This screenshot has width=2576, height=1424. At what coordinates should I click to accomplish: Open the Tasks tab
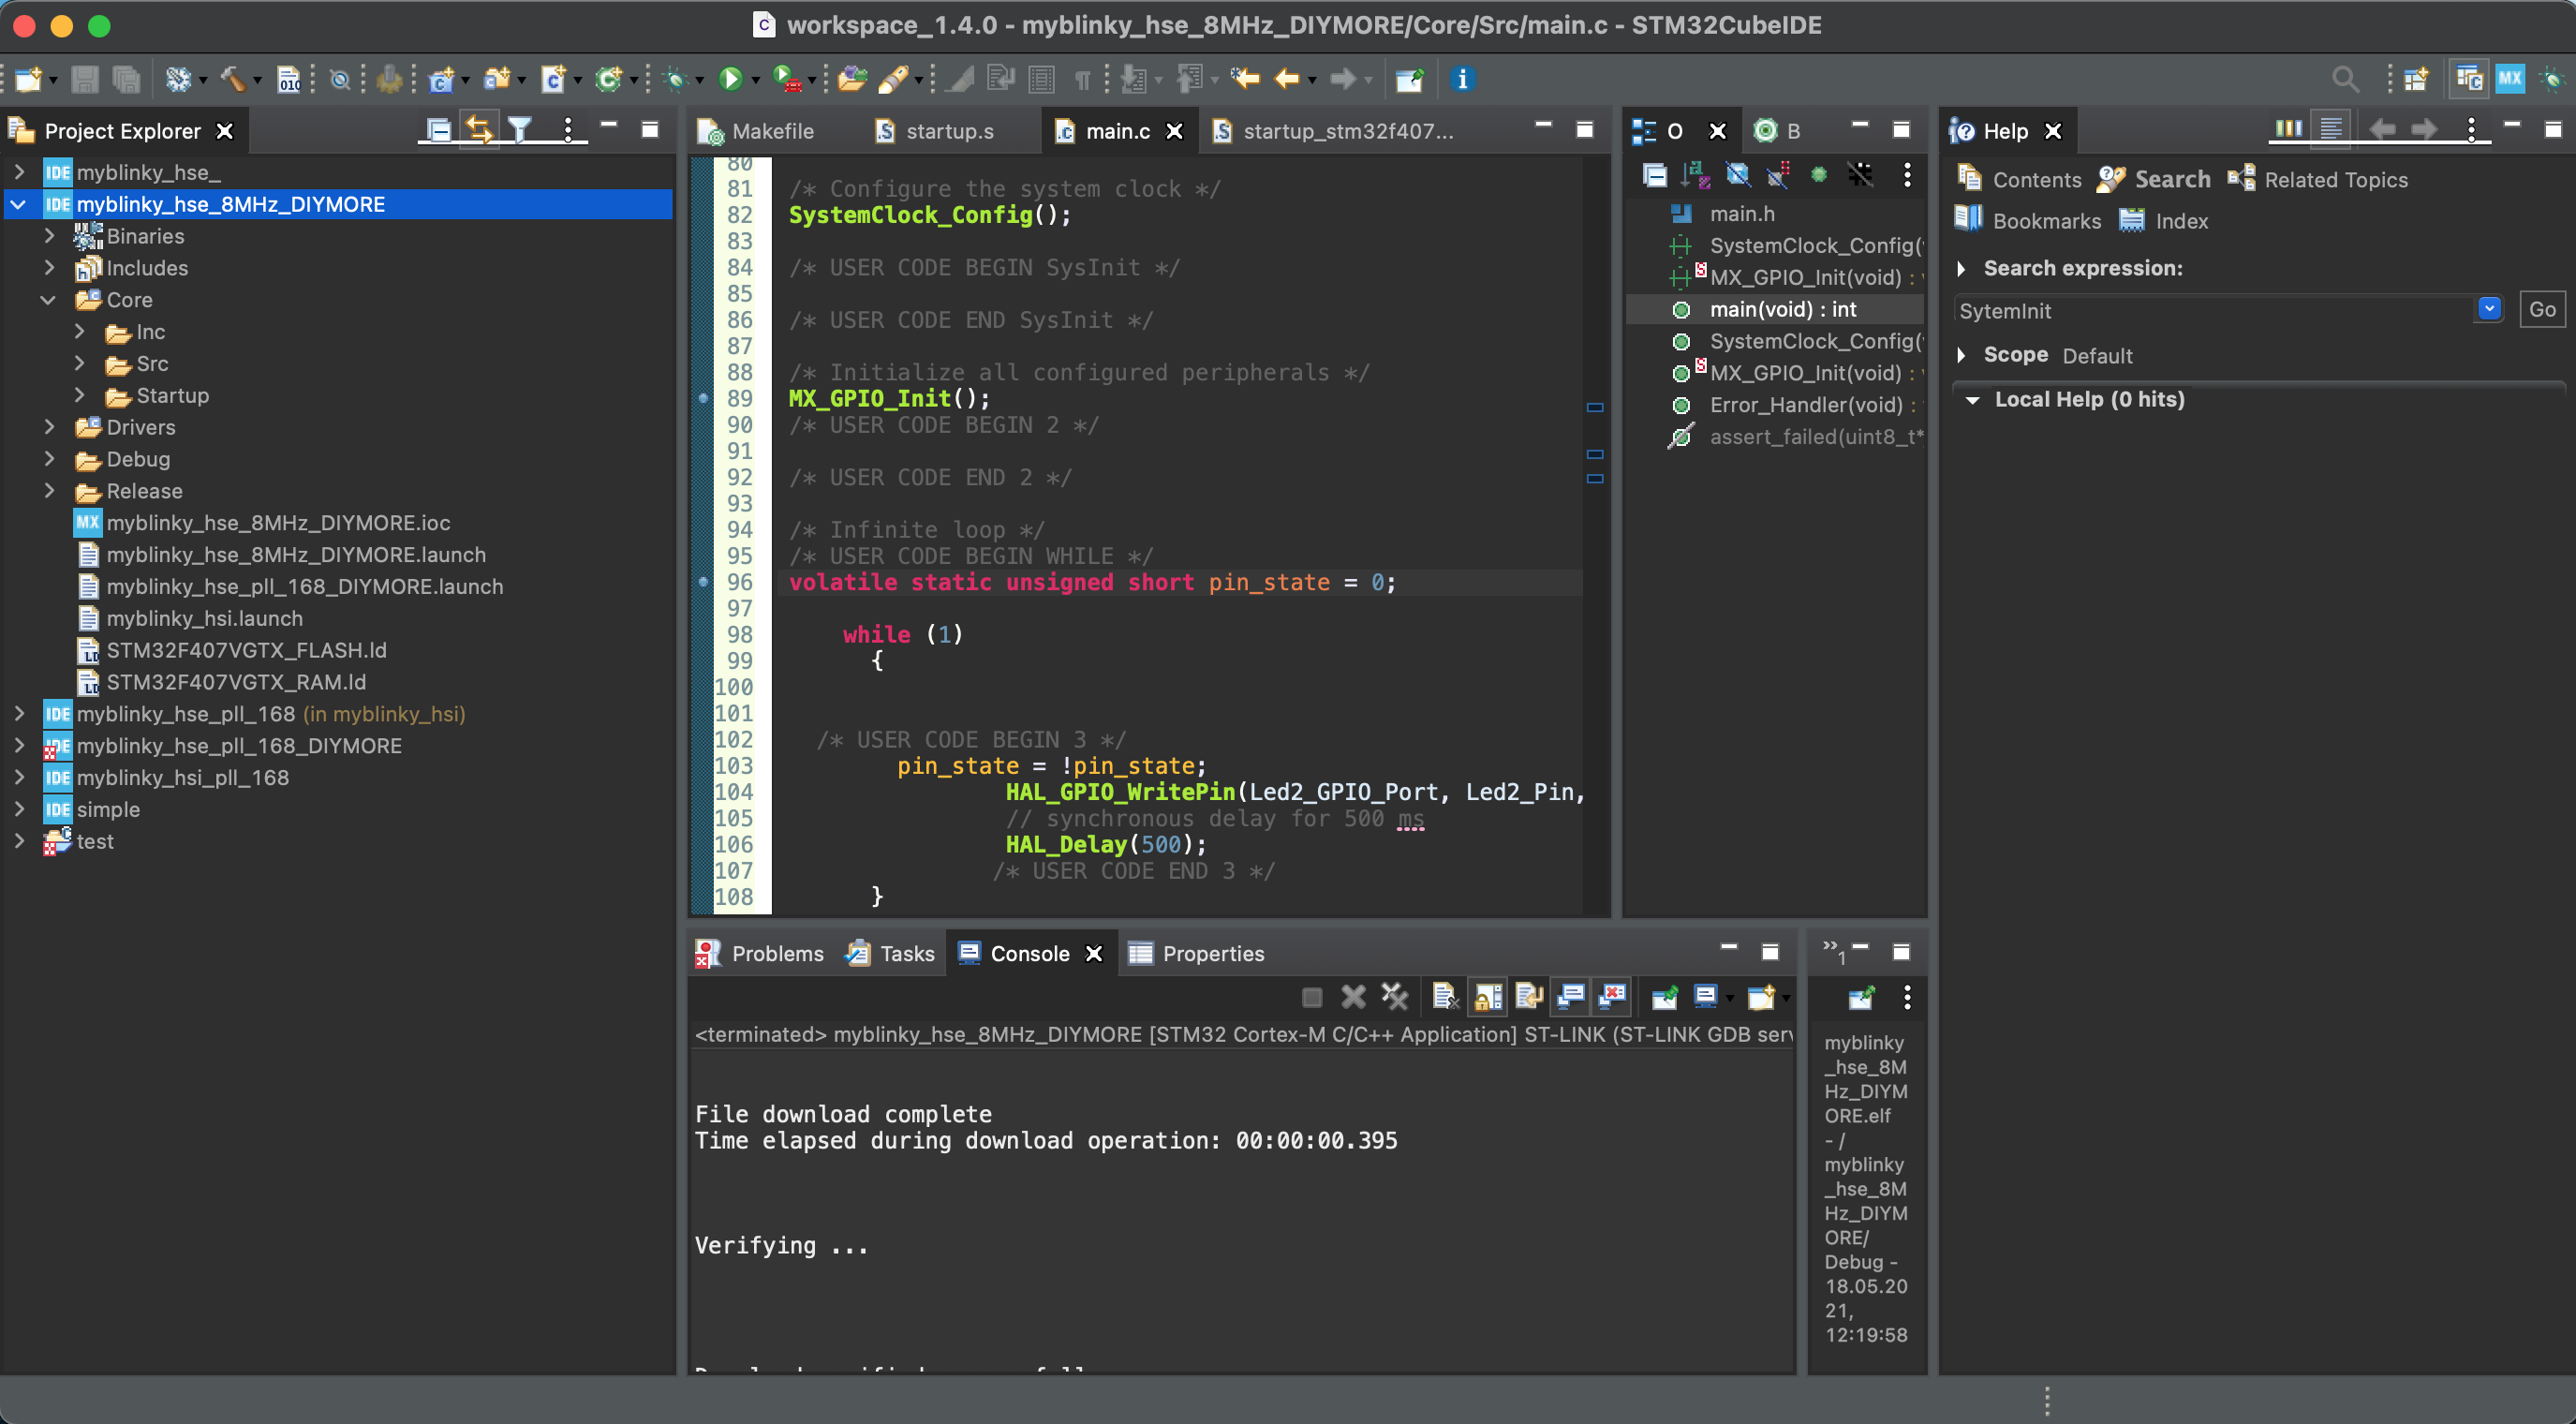(x=891, y=953)
